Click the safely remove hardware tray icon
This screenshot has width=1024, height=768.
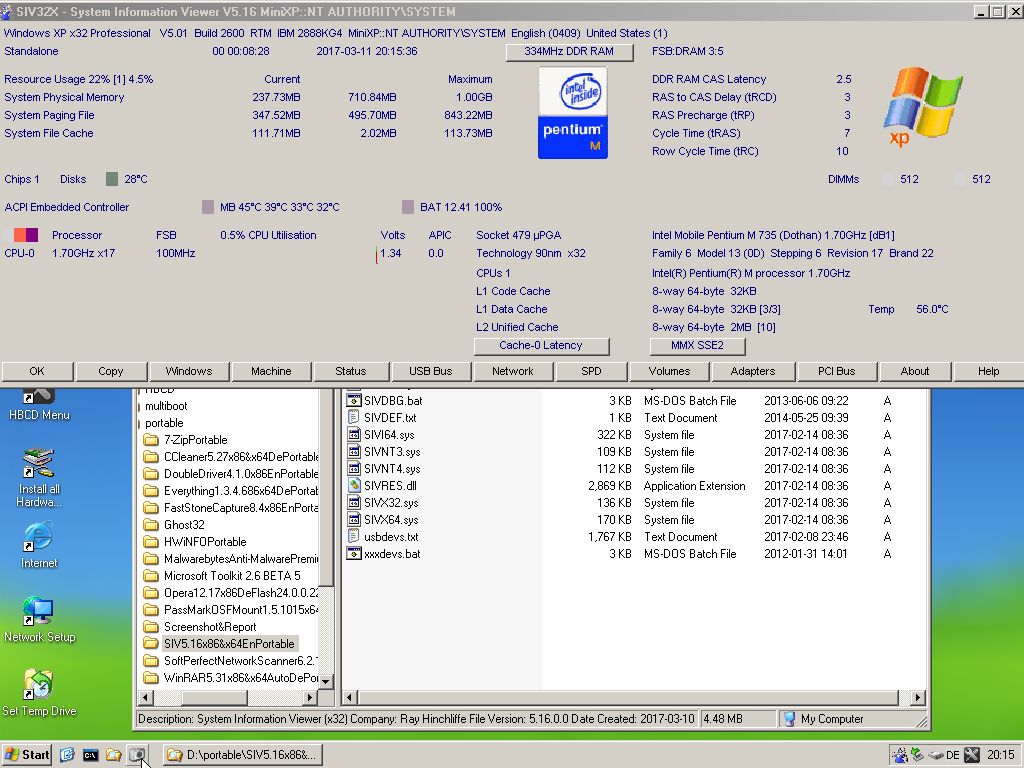click(918, 755)
